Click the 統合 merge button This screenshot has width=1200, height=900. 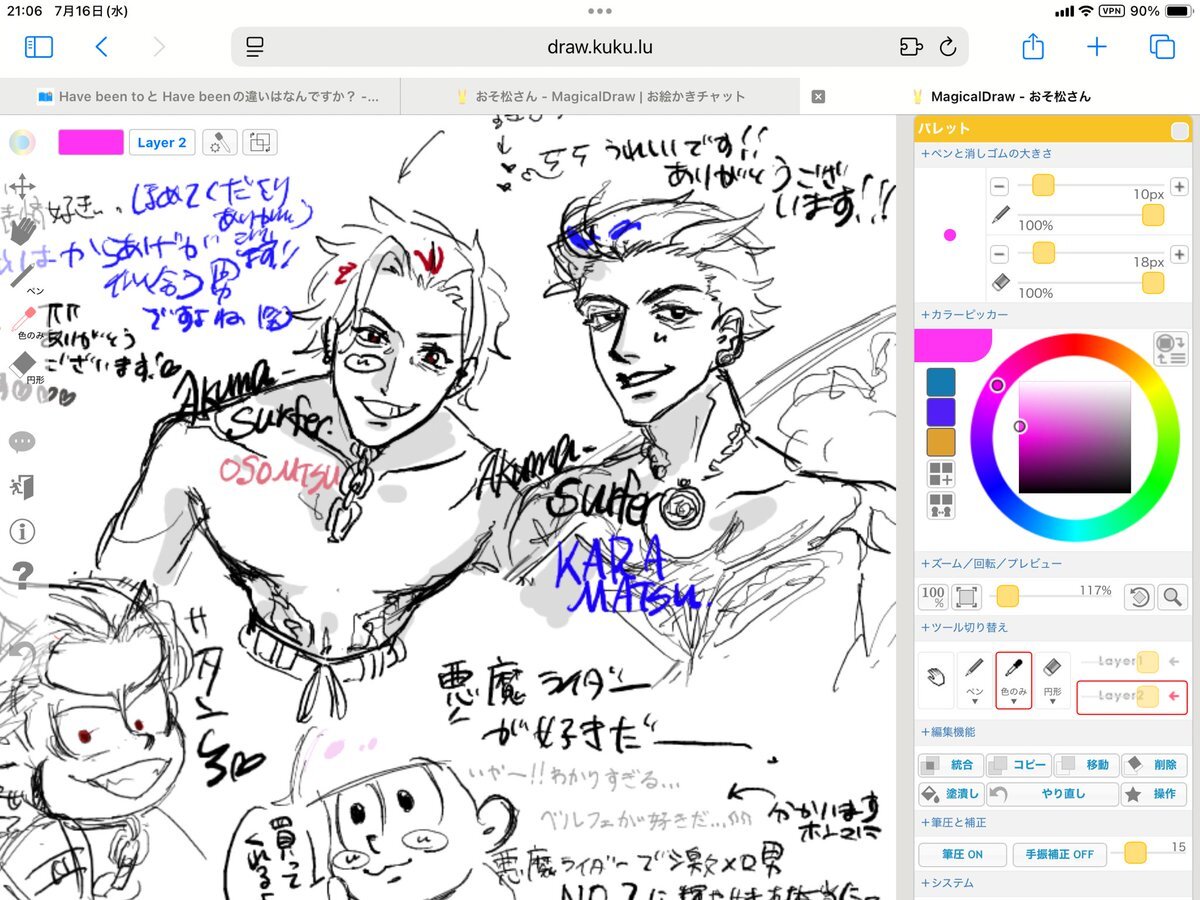(x=950, y=765)
